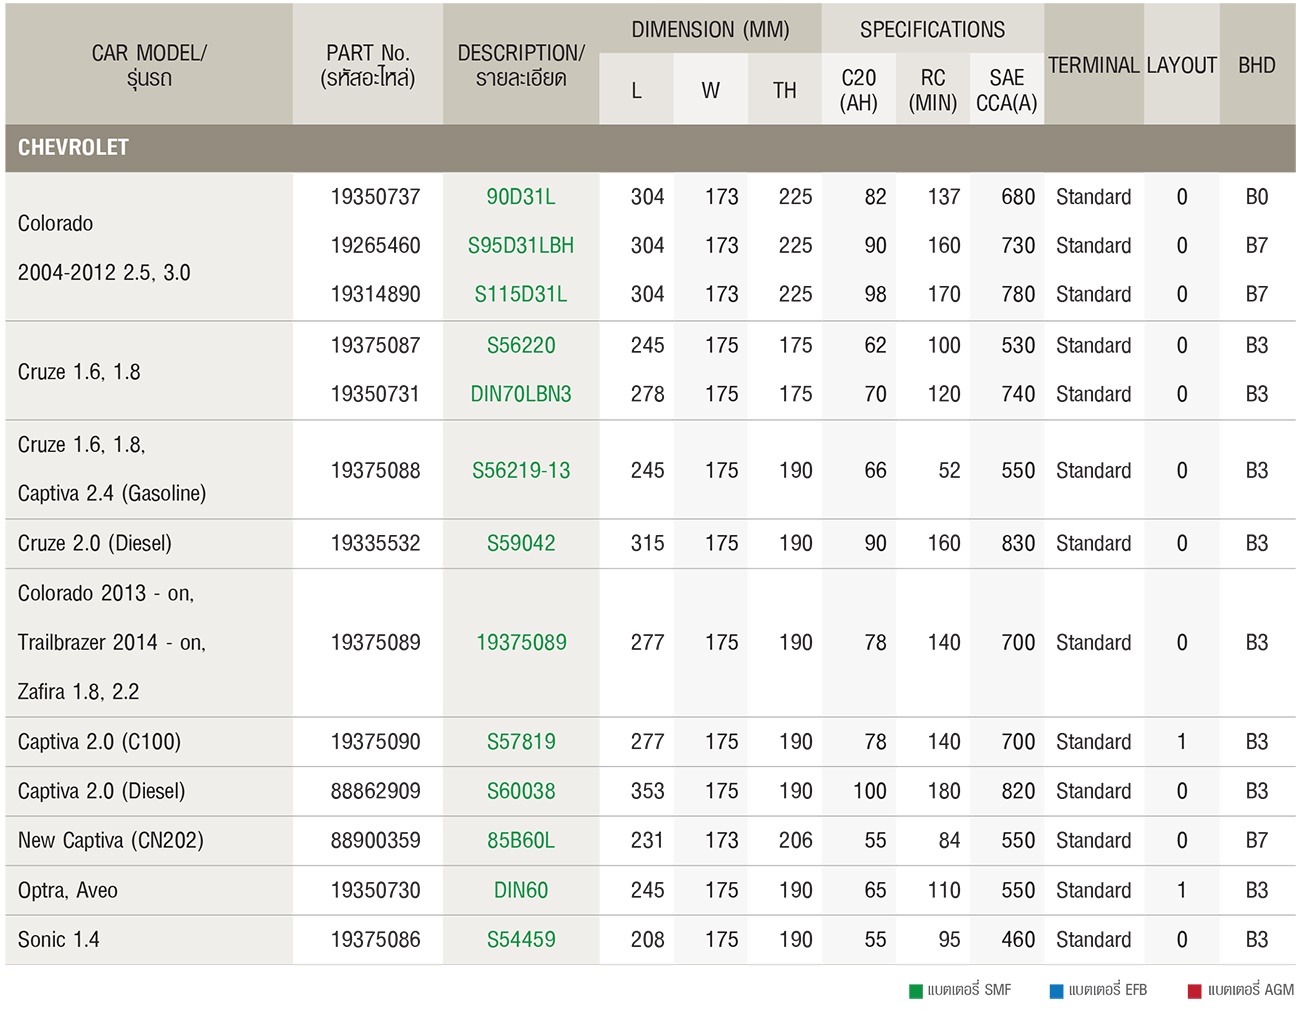Select green description 19375089

[x=521, y=643]
